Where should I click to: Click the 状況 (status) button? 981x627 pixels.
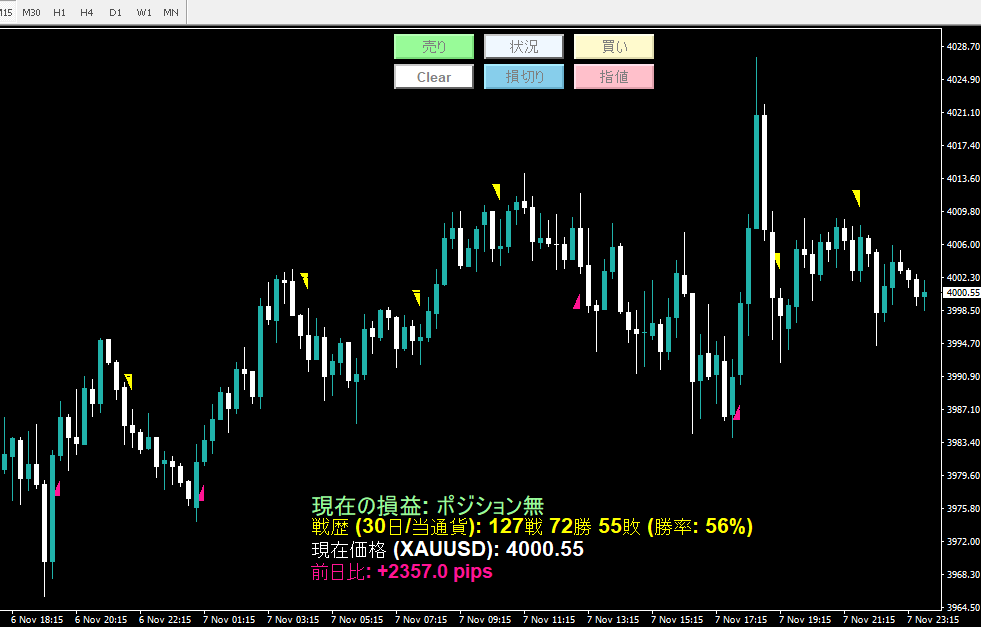coord(523,47)
